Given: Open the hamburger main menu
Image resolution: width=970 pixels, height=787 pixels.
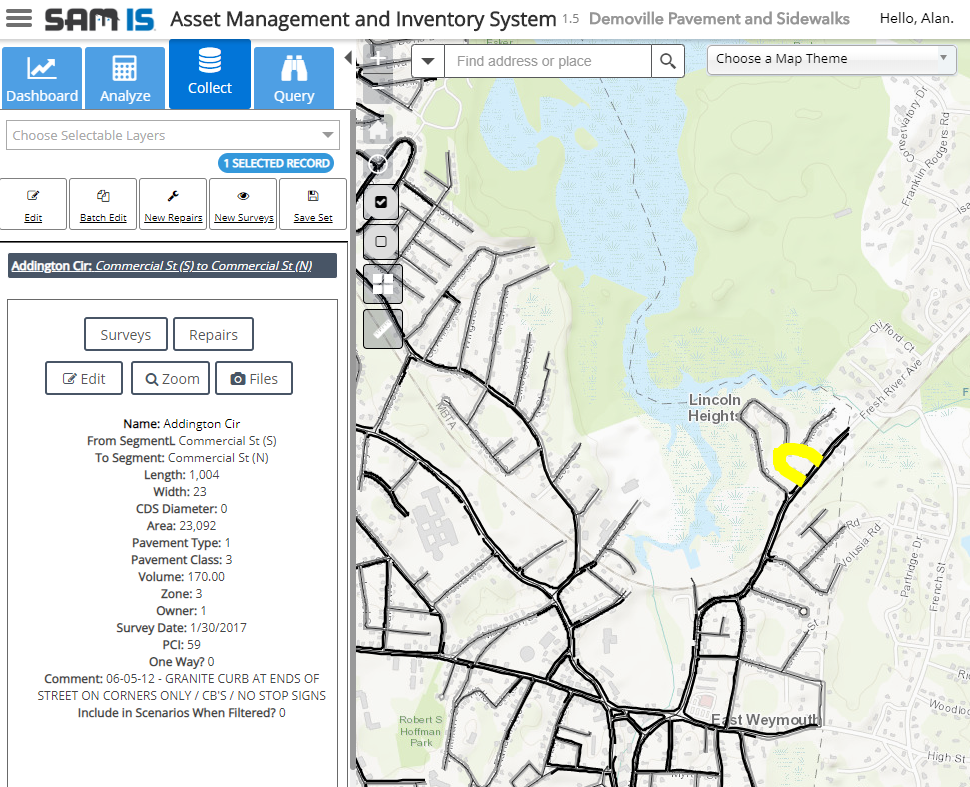Looking at the screenshot, I should 19,19.
